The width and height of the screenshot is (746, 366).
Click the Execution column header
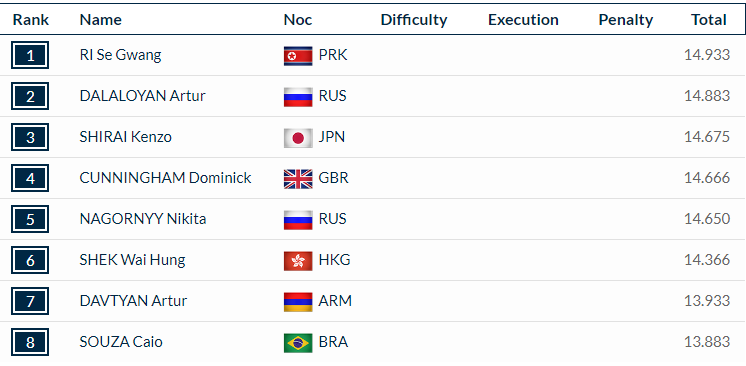[x=523, y=20]
